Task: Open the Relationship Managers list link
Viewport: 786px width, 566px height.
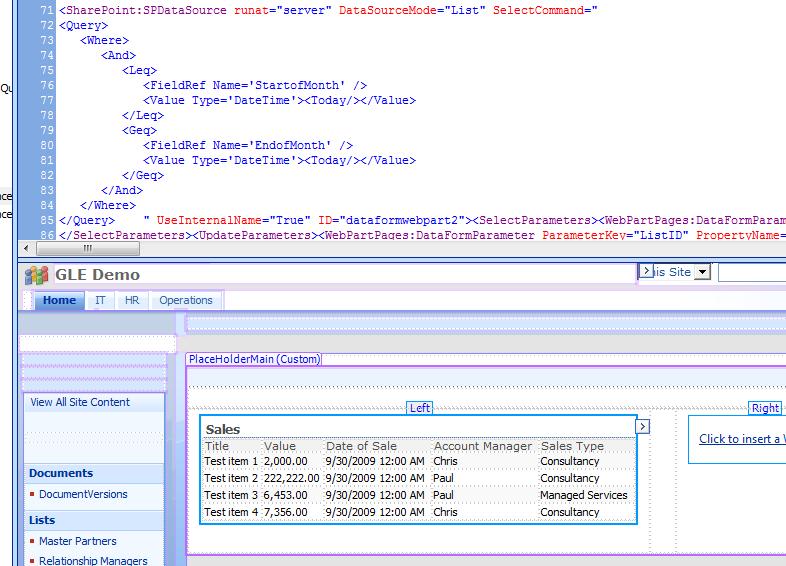Action: [x=93, y=560]
